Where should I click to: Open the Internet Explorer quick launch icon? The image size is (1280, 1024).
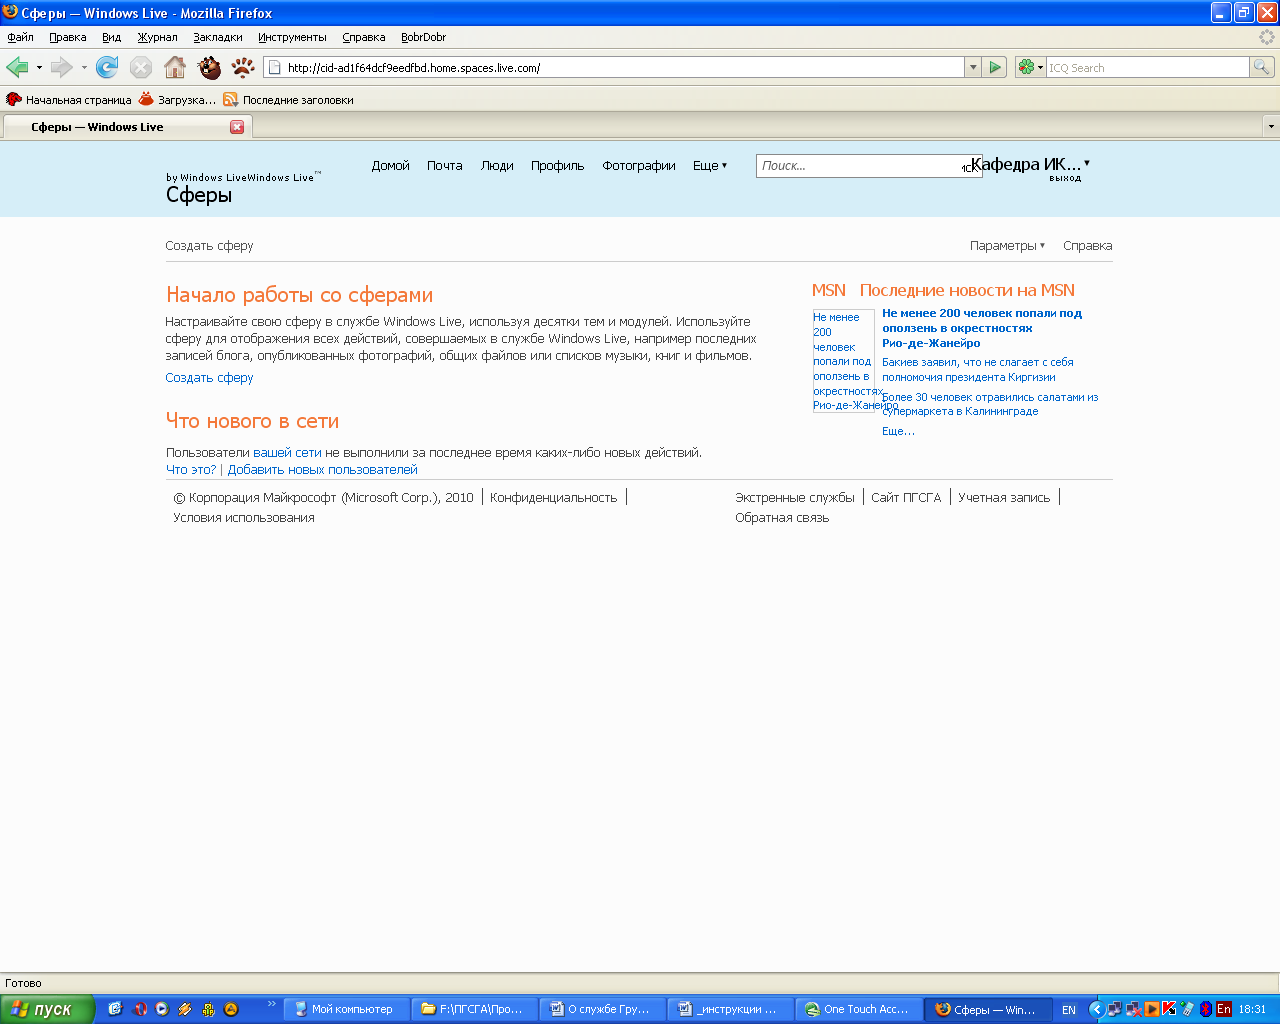[x=115, y=1009]
